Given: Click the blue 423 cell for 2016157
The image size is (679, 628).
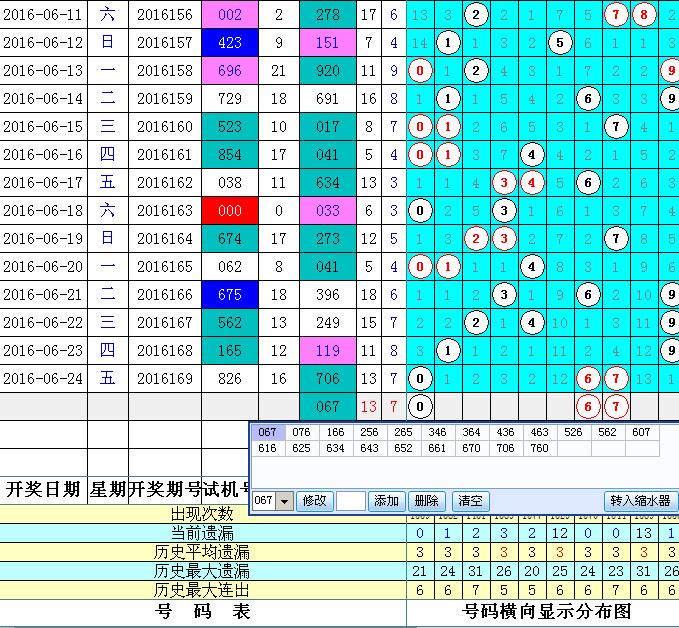Looking at the screenshot, I should pos(229,43).
